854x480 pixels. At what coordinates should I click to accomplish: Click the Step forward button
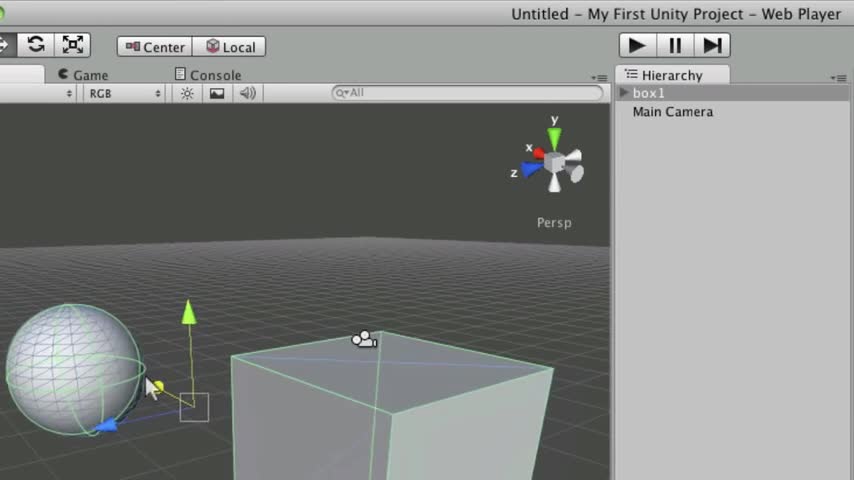click(x=712, y=45)
